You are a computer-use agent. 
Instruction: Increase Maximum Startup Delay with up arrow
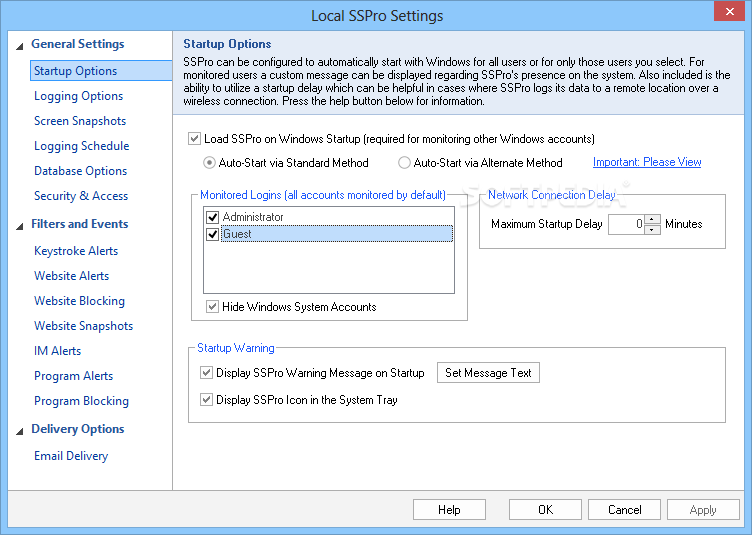(652, 220)
